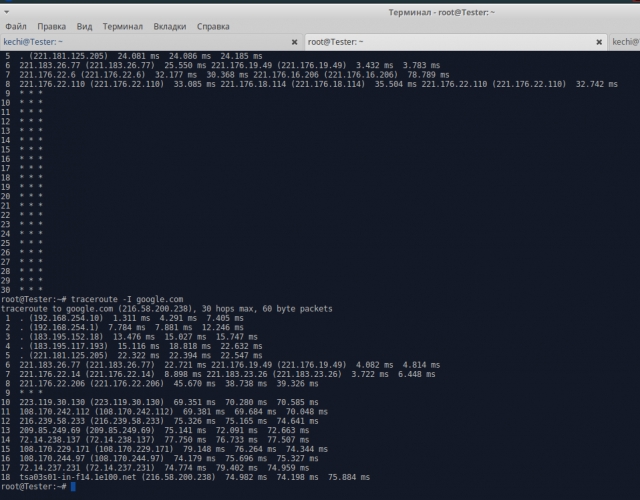Click 221.183.23.26 on hop 7
This screenshot has height=500, width=640.
point(237,374)
